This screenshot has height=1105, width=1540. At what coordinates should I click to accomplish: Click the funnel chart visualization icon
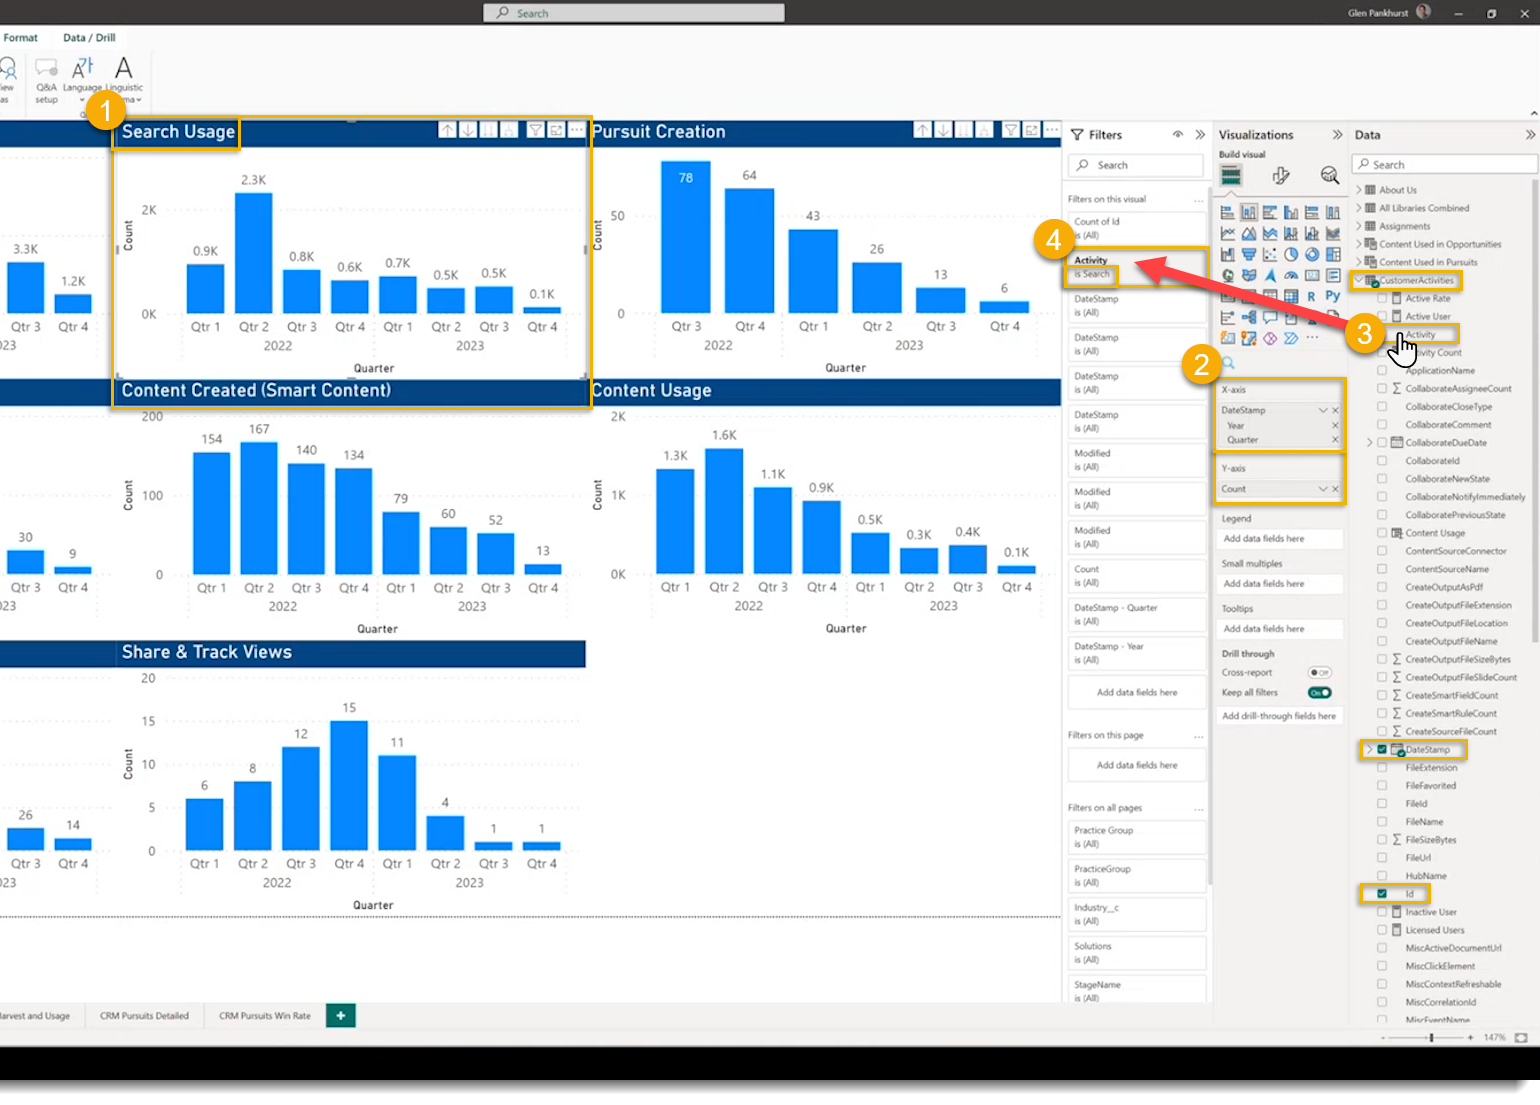tap(1249, 255)
